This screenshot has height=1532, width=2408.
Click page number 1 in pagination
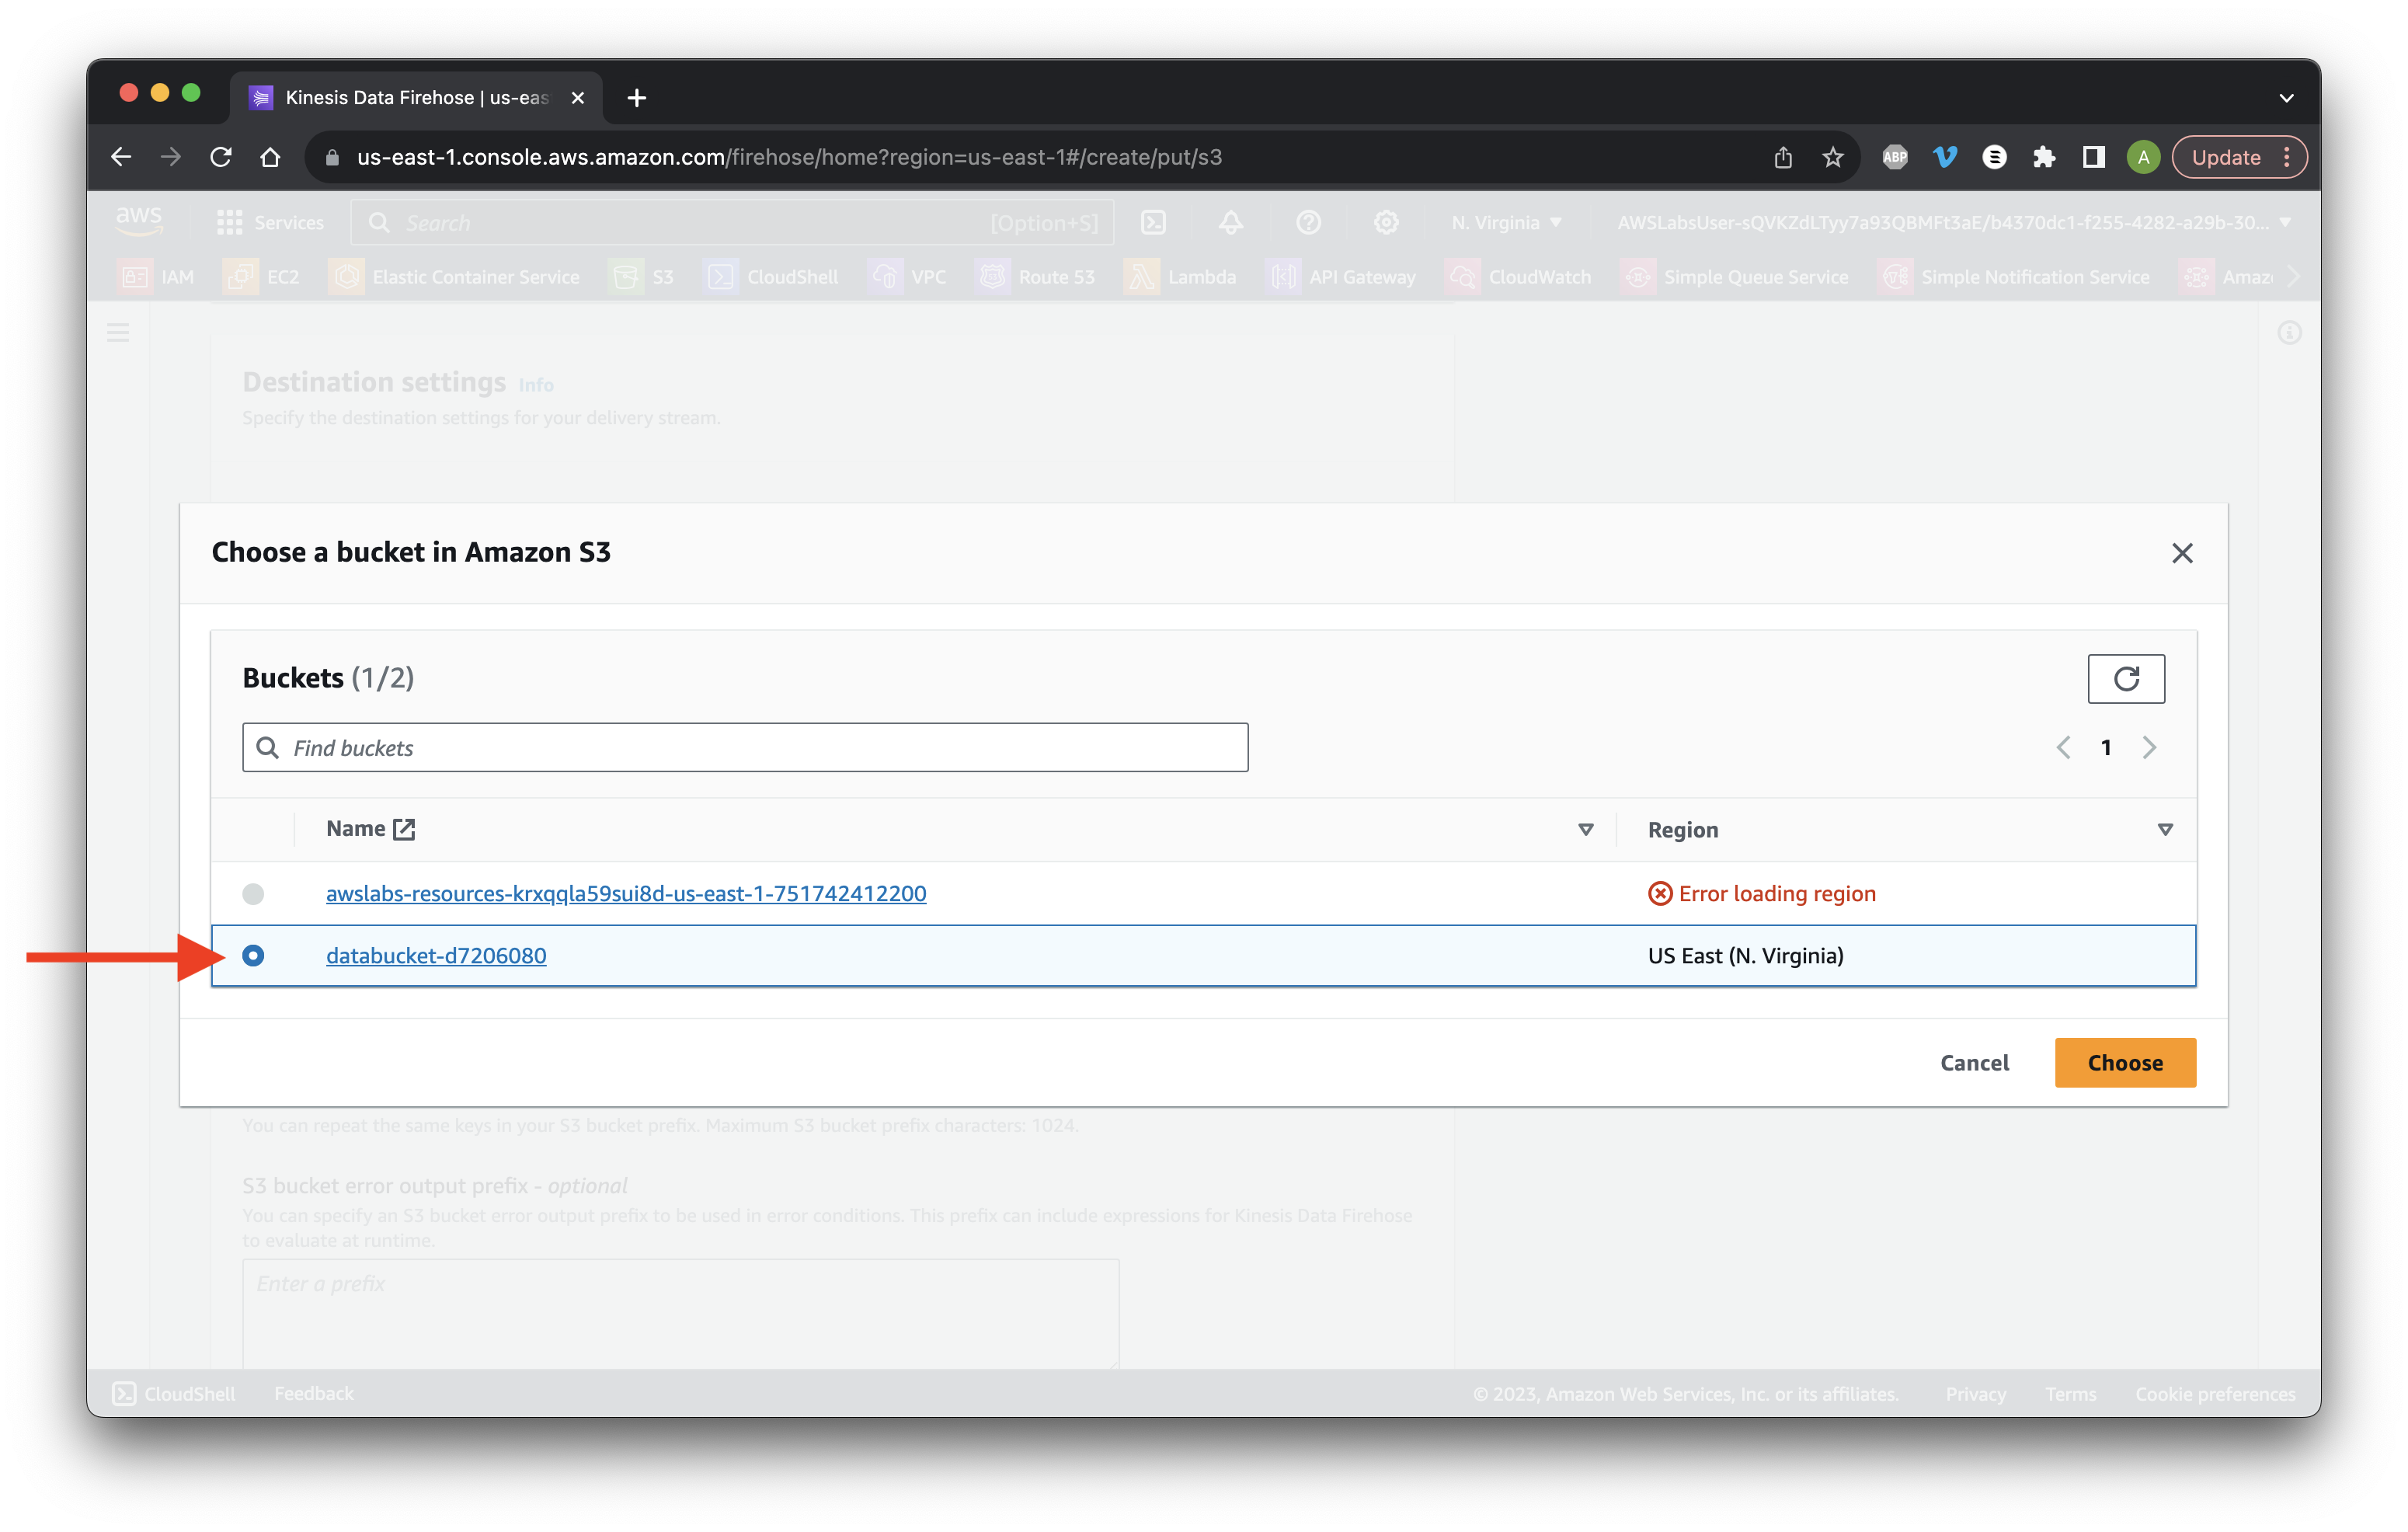pos(2106,747)
